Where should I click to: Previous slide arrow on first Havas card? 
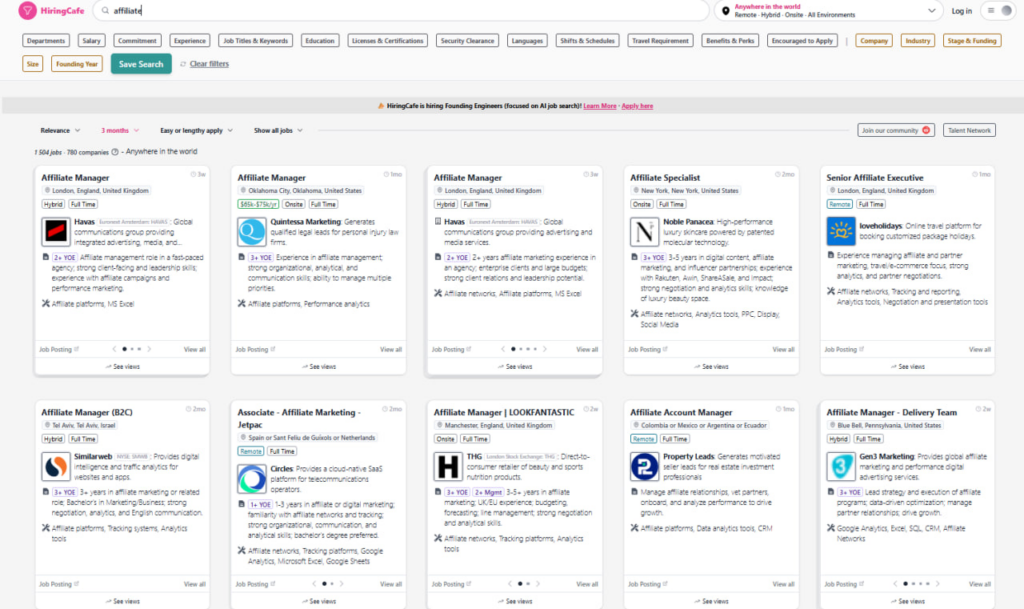(114, 349)
